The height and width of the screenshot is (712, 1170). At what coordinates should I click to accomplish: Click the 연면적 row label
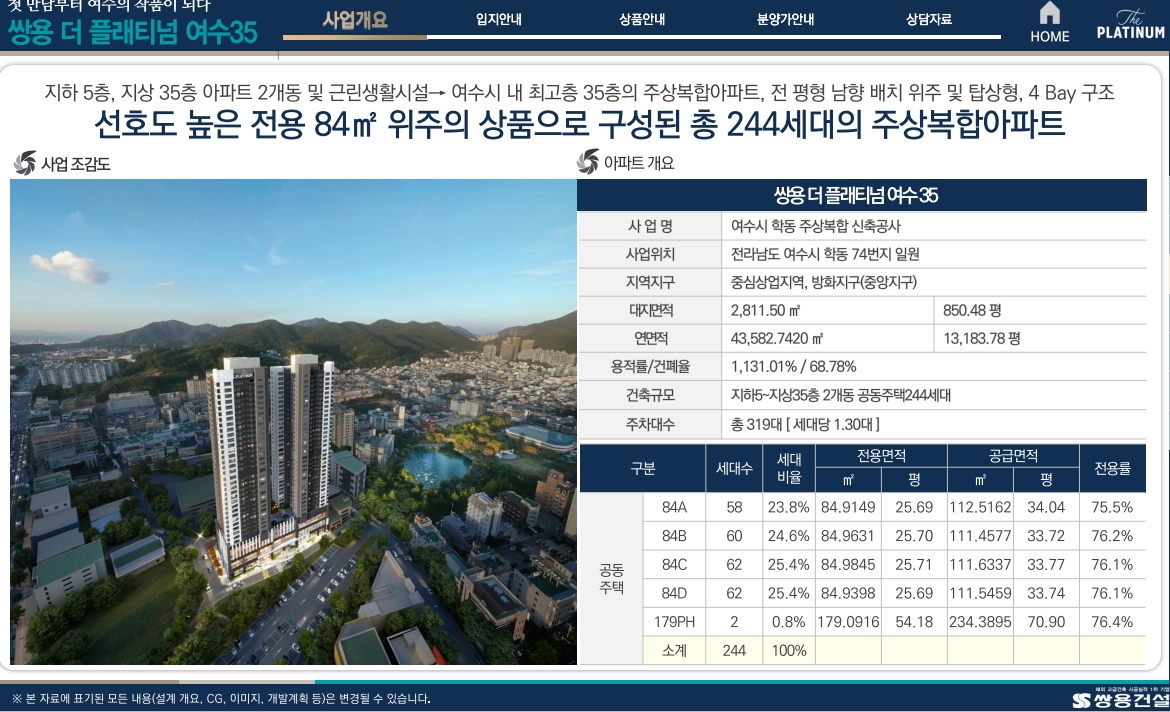650,339
